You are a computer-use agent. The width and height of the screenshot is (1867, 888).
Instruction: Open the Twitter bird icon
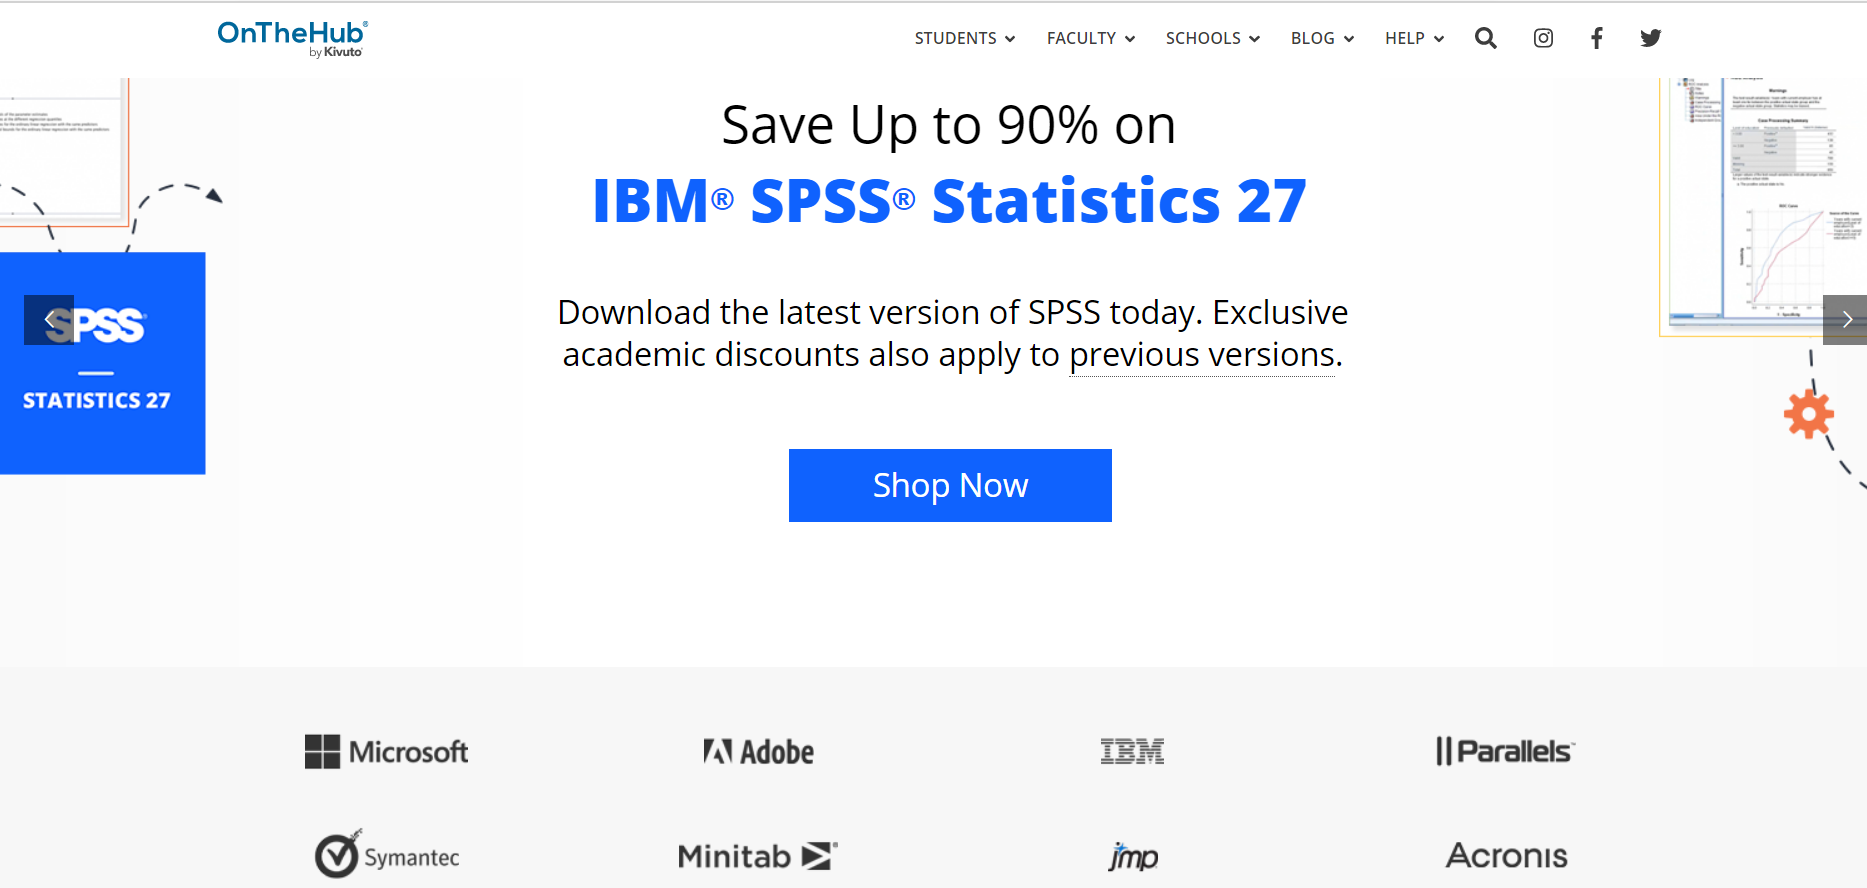[1650, 38]
